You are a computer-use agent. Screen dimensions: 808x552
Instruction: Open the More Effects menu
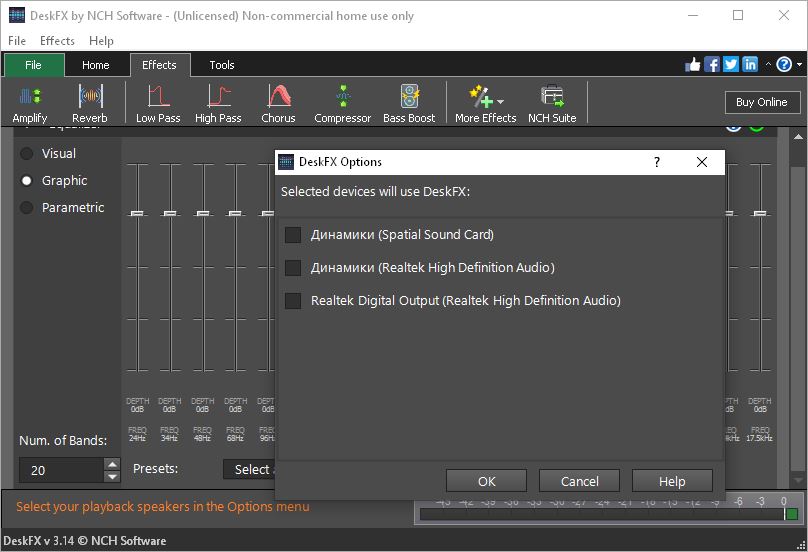pos(485,104)
